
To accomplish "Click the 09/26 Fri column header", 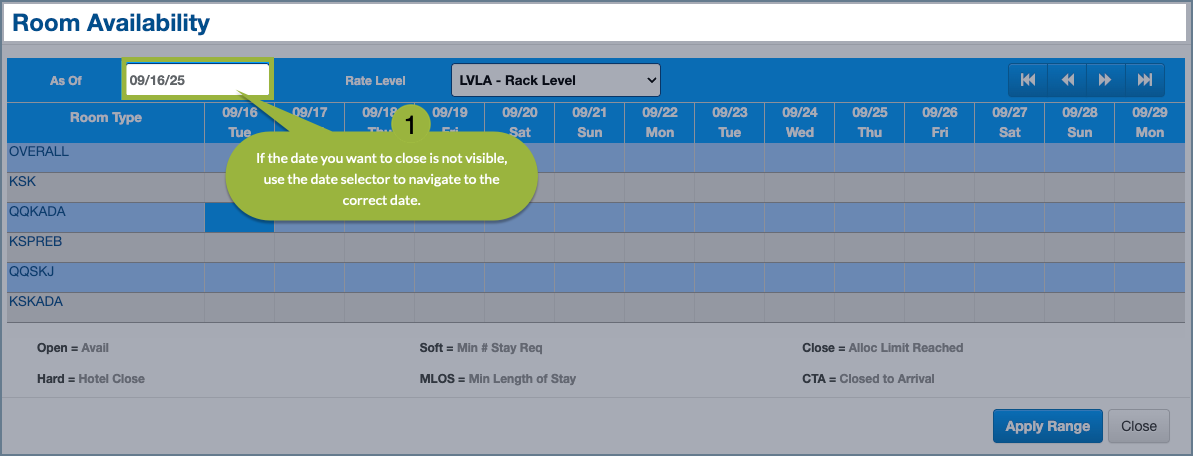I will [x=939, y=122].
